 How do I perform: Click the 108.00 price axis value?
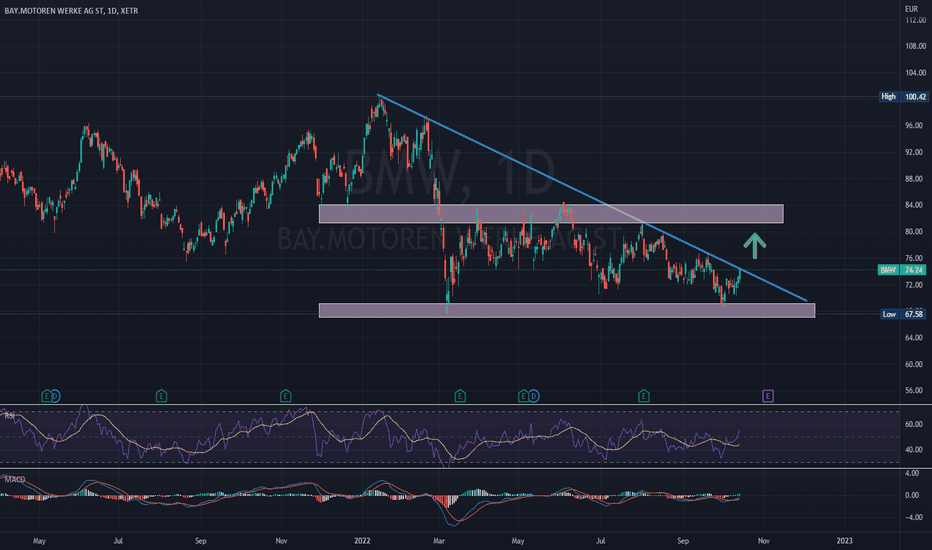(915, 46)
